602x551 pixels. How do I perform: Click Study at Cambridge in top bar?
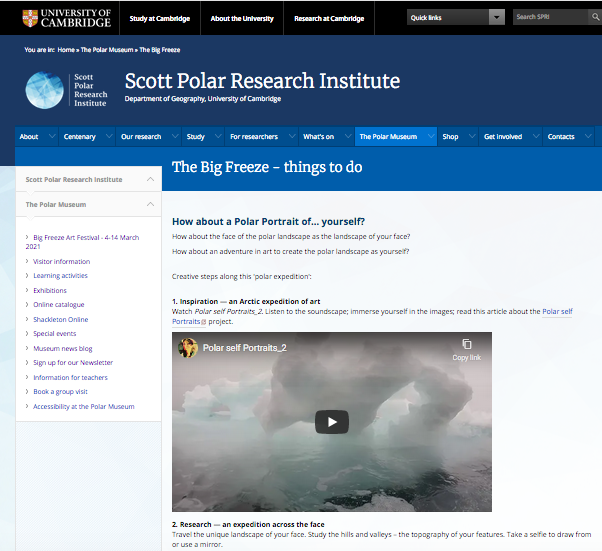[160, 18]
